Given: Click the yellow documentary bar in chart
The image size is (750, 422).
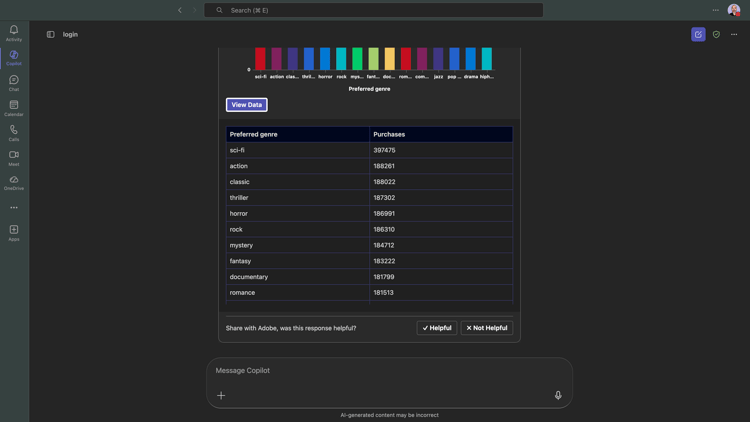Looking at the screenshot, I should 389,59.
